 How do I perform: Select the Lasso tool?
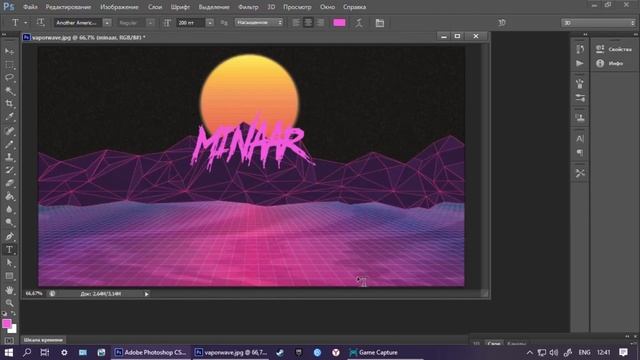[x=9, y=78]
